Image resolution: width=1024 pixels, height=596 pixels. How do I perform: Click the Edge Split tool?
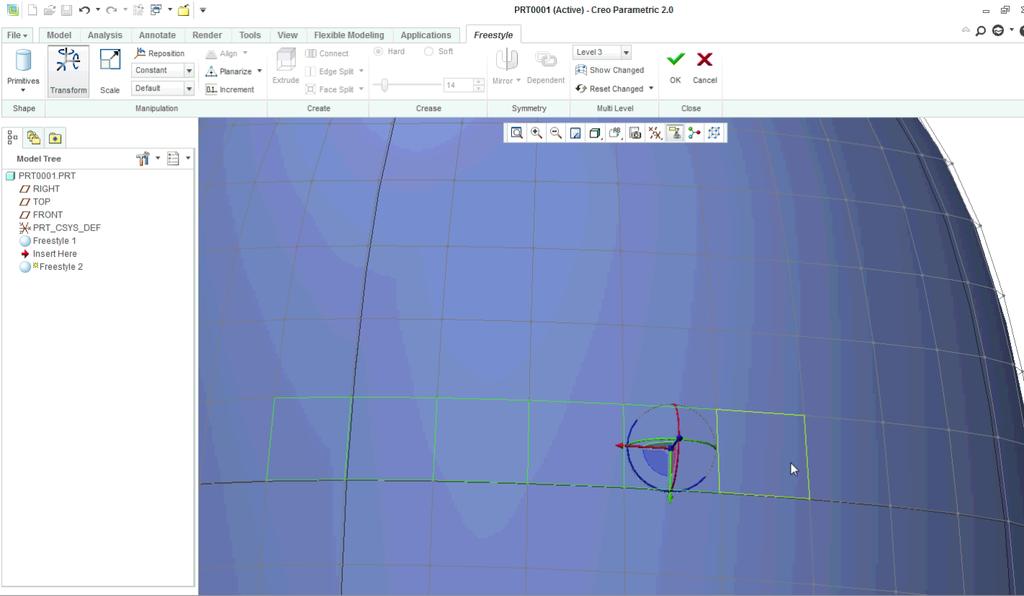click(x=330, y=71)
